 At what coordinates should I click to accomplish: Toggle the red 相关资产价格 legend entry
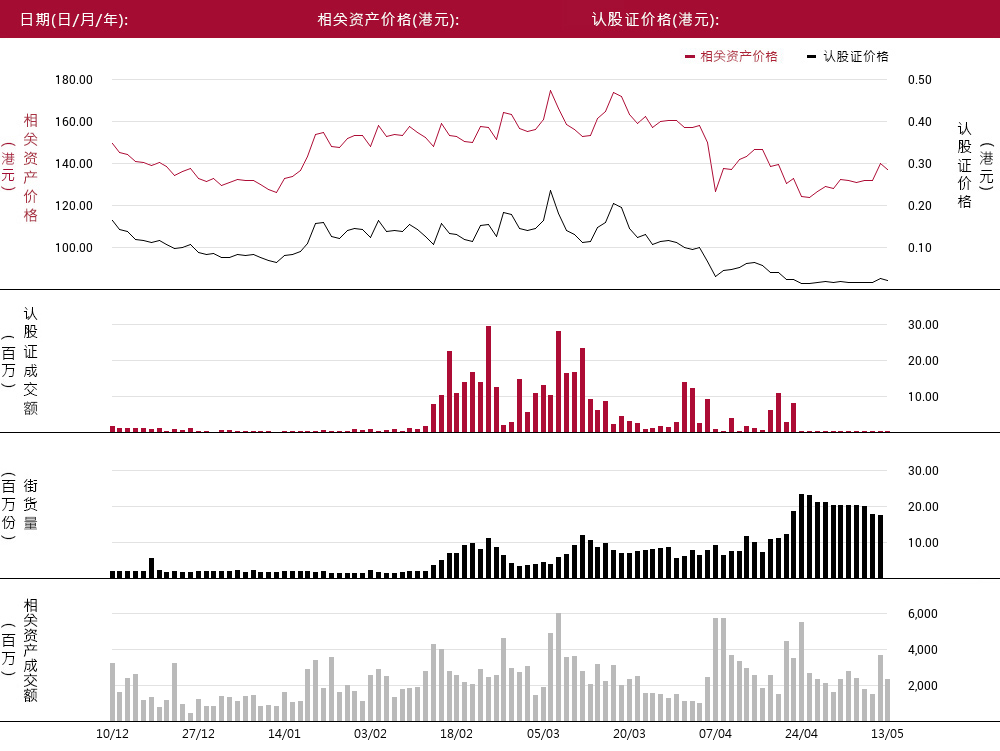[x=732, y=56]
